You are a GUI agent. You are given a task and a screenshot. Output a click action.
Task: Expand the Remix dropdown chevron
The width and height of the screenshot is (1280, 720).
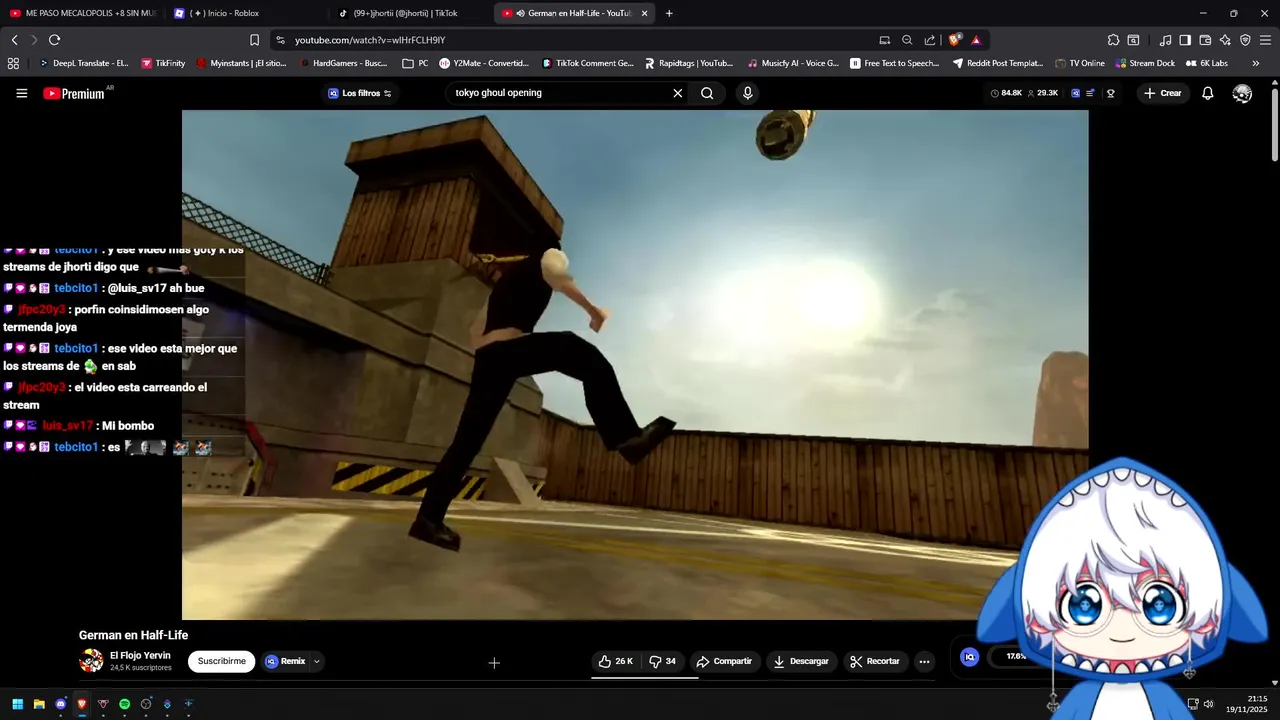pos(316,661)
